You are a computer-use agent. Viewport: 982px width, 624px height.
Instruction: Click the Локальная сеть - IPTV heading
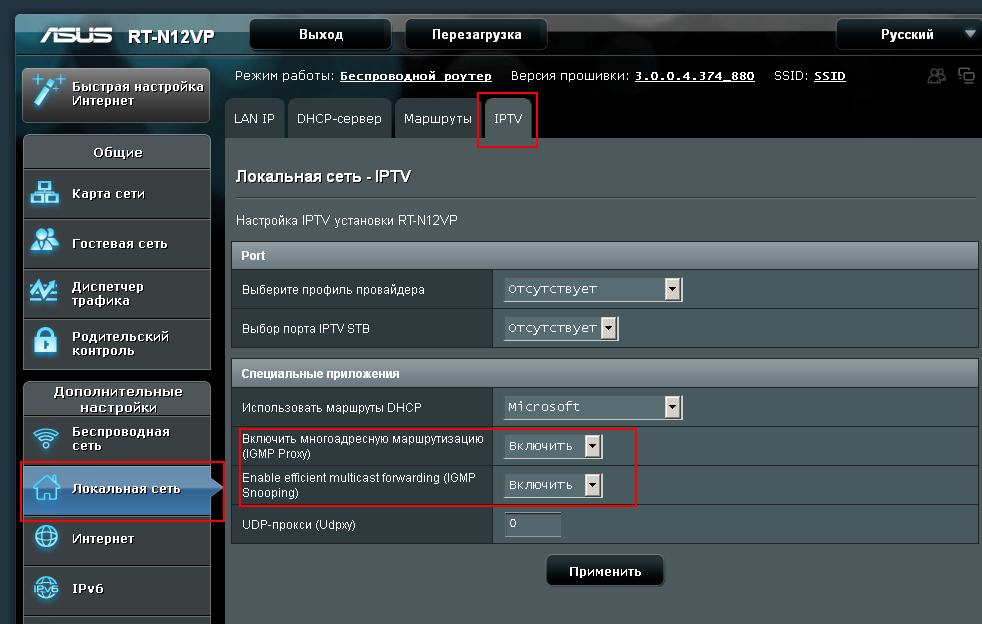coord(323,177)
